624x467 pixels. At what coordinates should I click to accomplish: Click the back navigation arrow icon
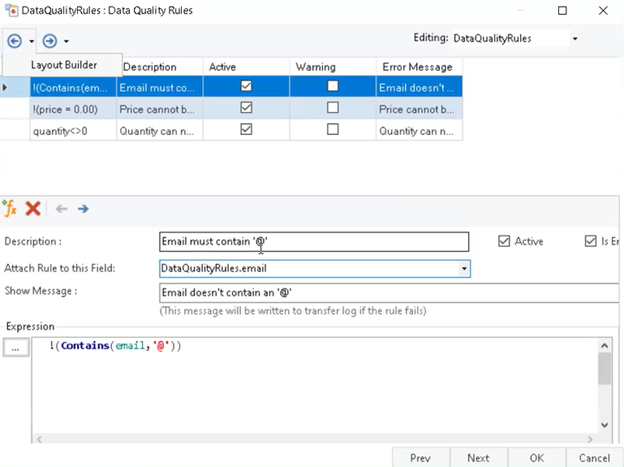[x=14, y=41]
